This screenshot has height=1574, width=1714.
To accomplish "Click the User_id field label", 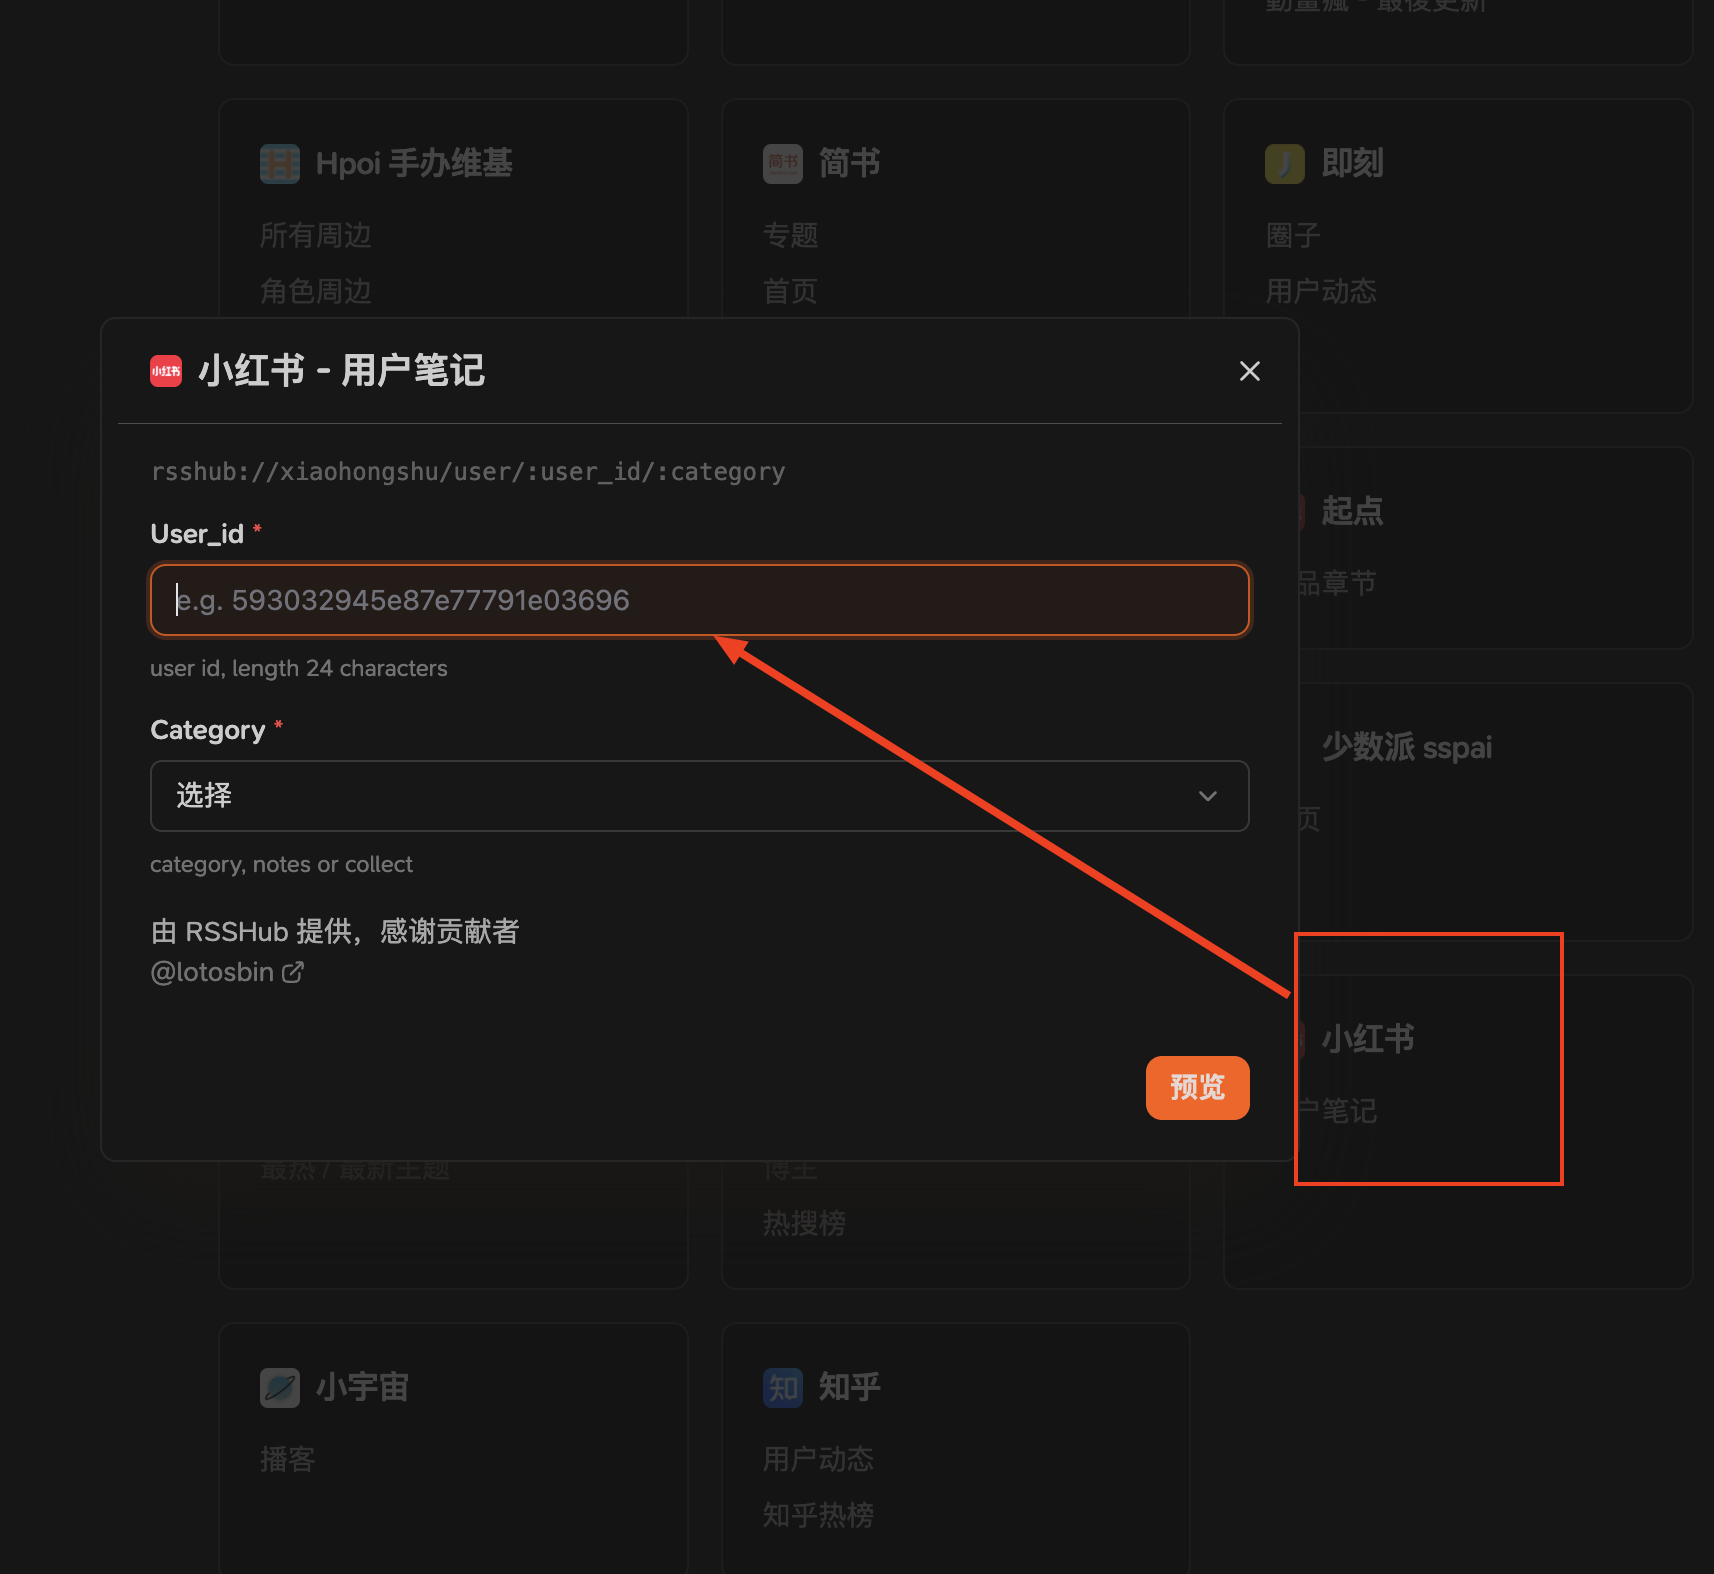I will 197,534.
